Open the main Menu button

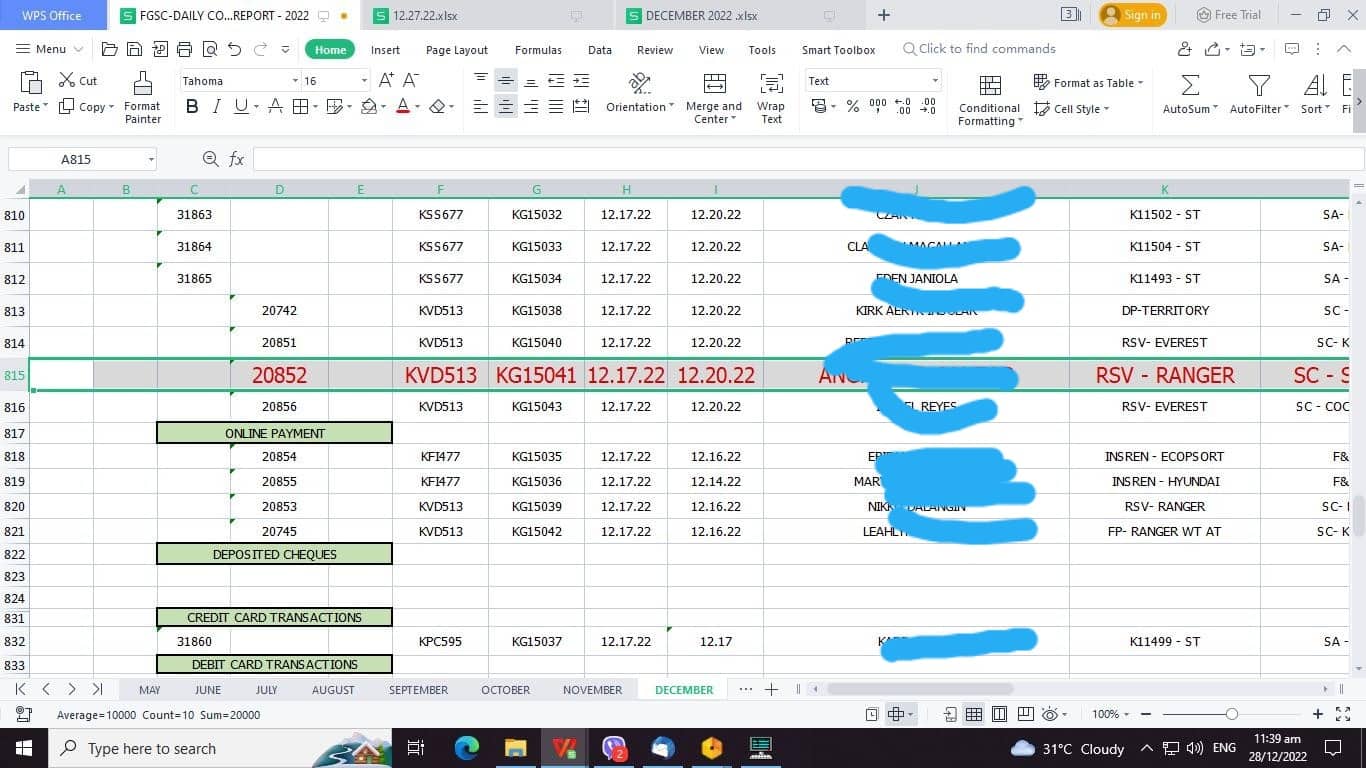click(x=48, y=49)
